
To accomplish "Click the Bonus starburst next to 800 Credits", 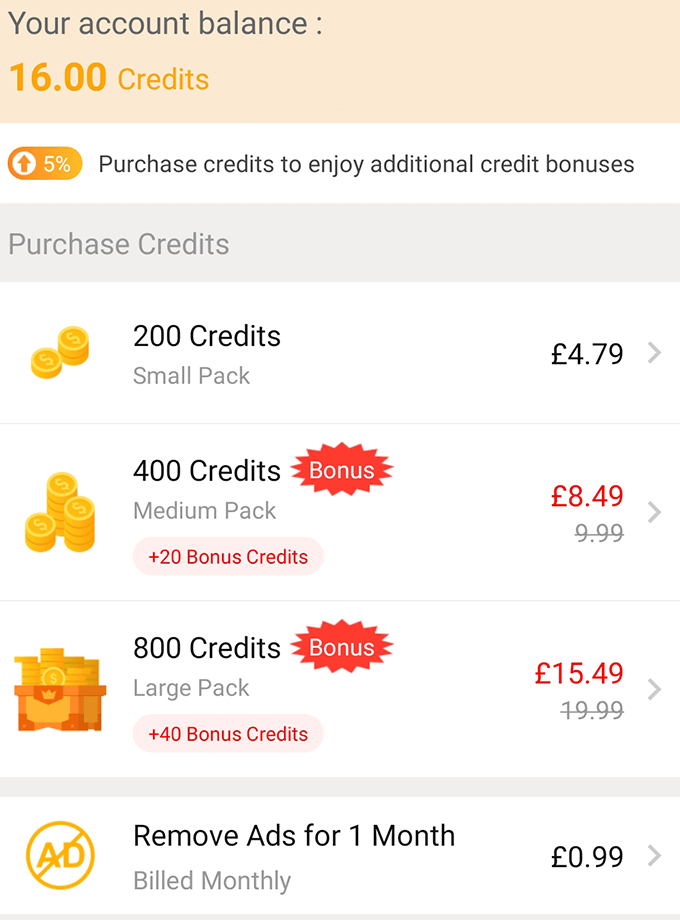I will click(342, 646).
